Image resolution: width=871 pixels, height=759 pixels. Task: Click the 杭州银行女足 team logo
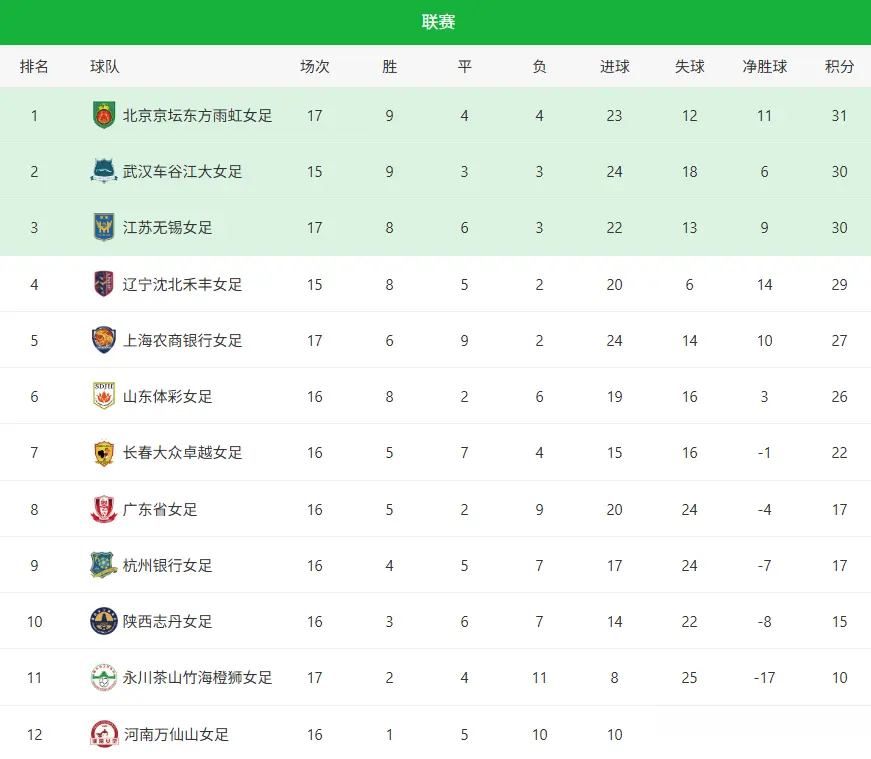pyautogui.click(x=104, y=565)
